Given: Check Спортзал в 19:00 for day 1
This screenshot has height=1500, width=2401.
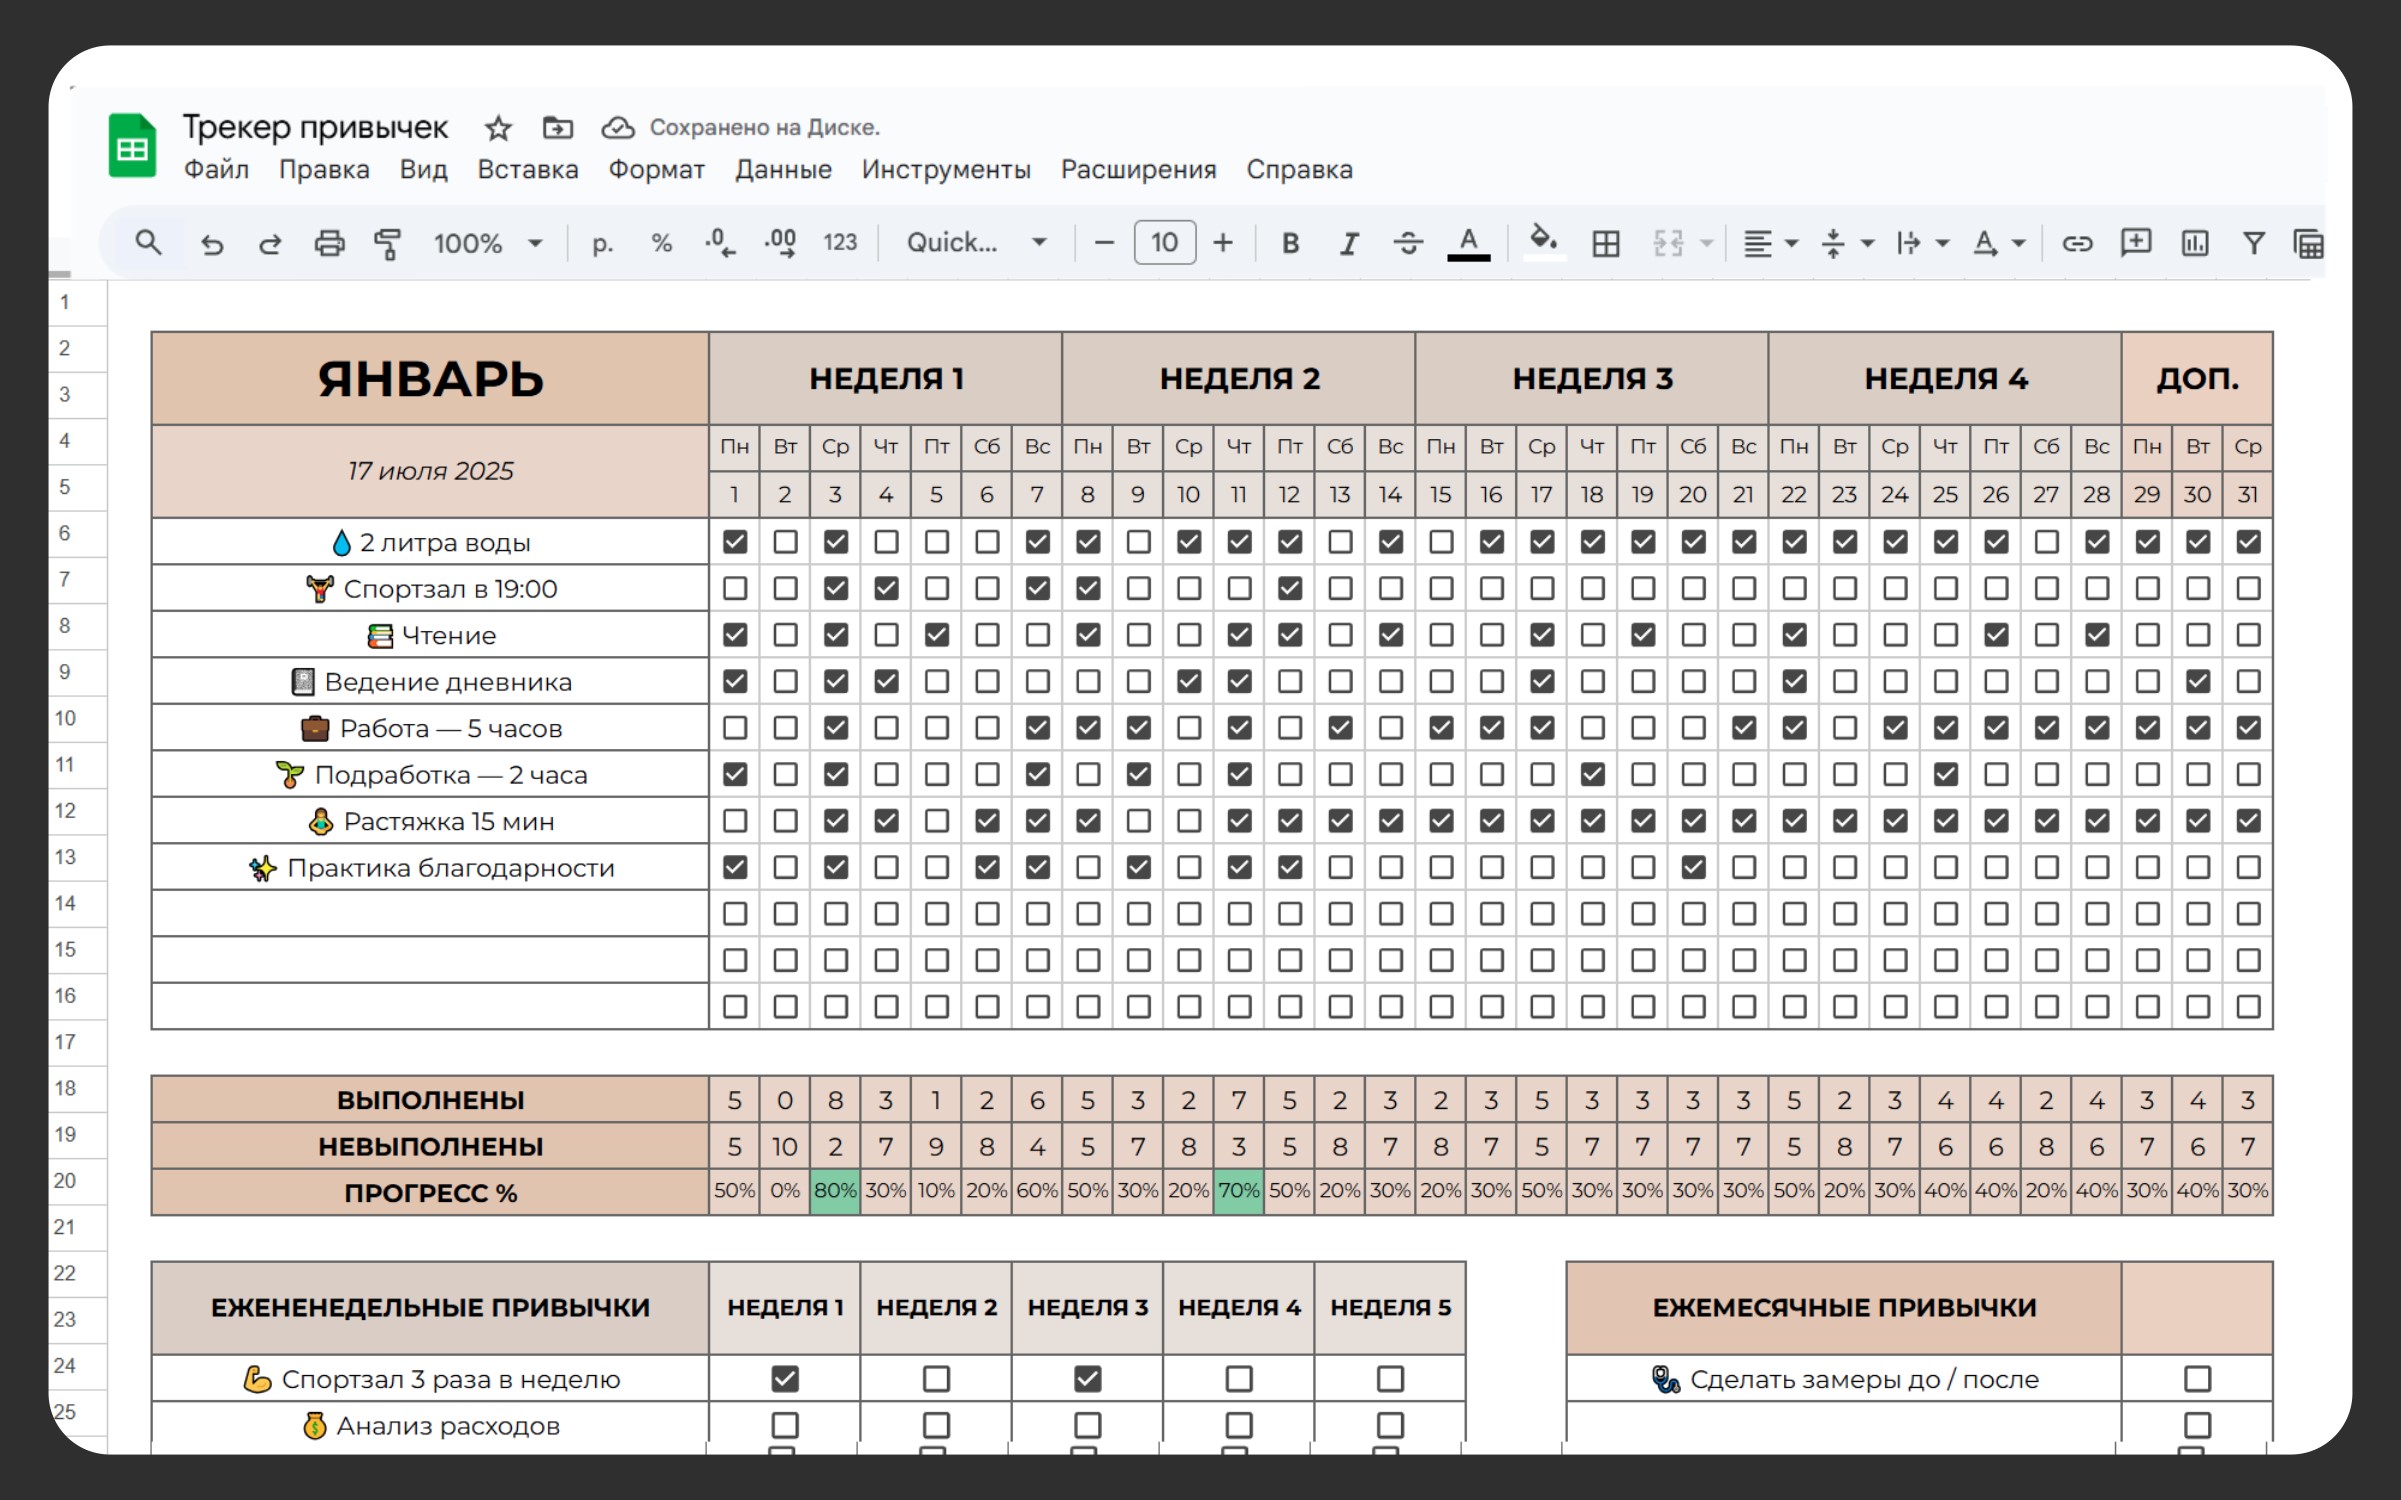Looking at the screenshot, I should pyautogui.click(x=735, y=588).
